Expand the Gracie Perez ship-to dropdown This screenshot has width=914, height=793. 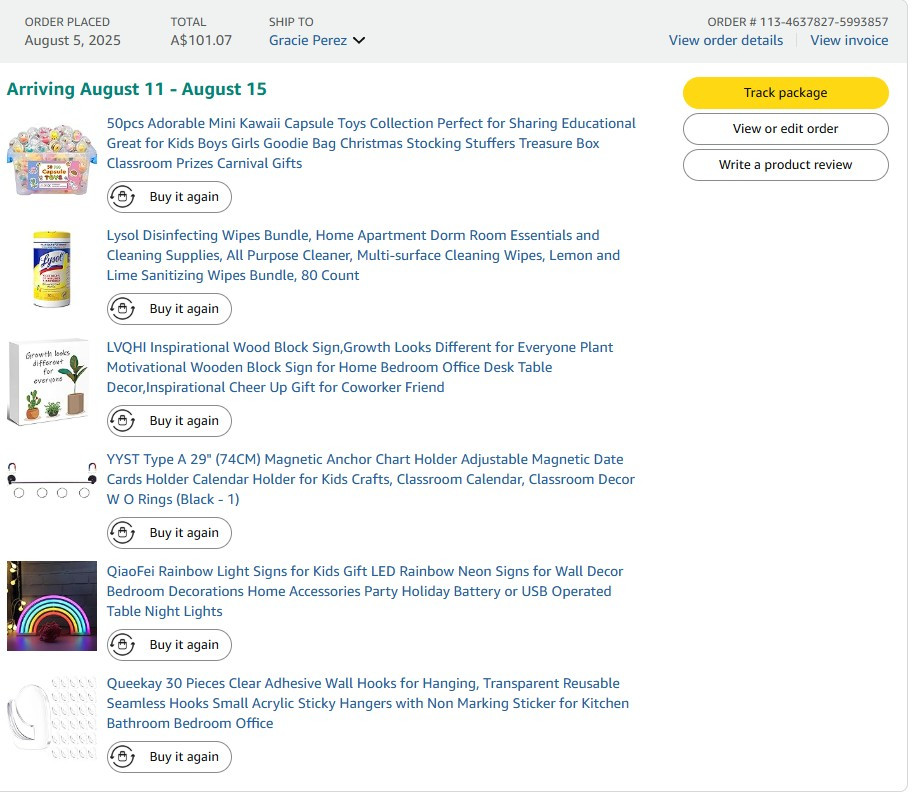[317, 40]
